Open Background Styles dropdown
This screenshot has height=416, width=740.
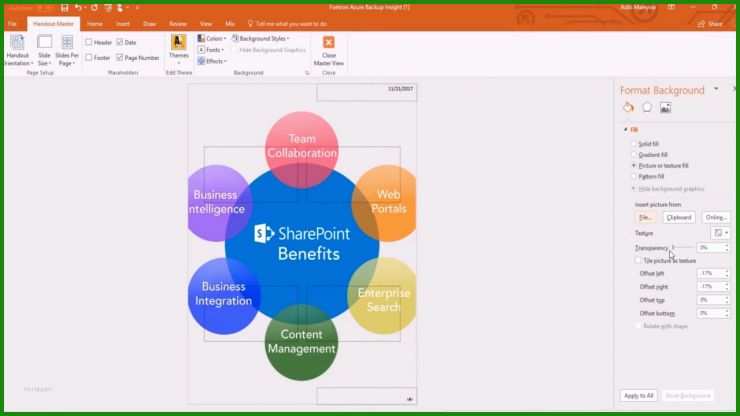[260, 38]
